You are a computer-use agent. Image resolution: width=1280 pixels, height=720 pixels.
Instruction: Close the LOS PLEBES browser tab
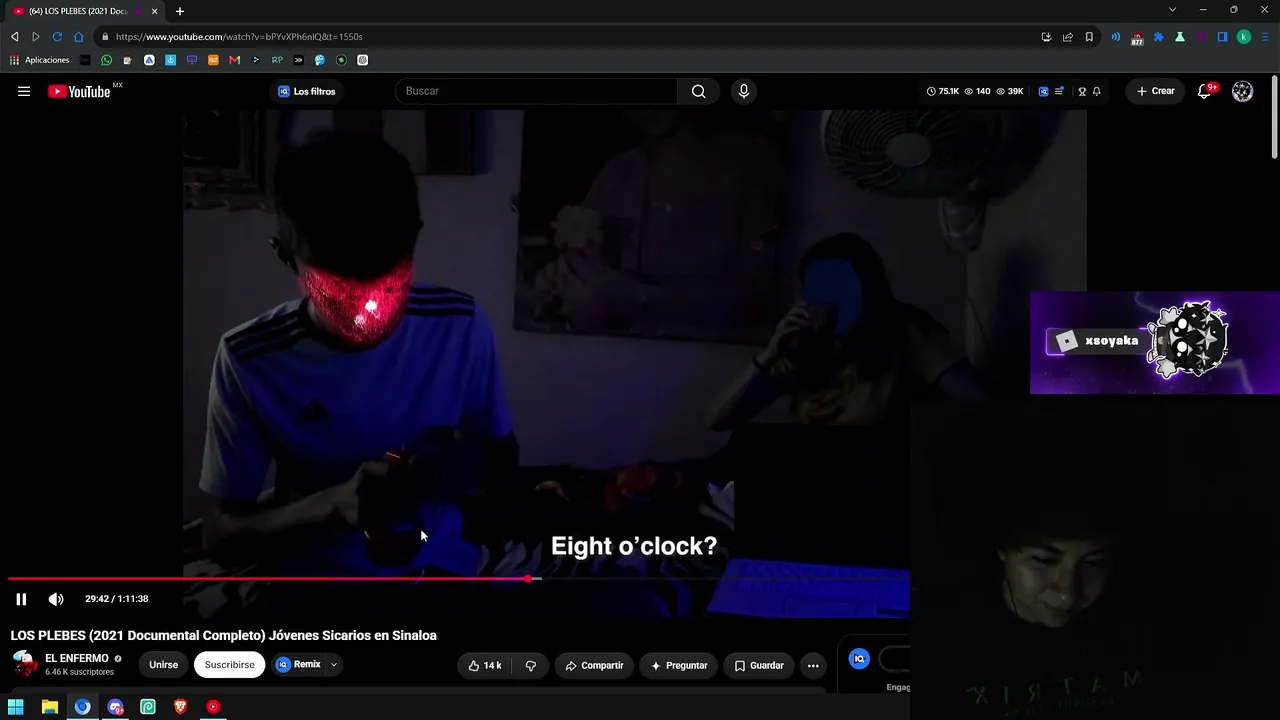pyautogui.click(x=154, y=11)
